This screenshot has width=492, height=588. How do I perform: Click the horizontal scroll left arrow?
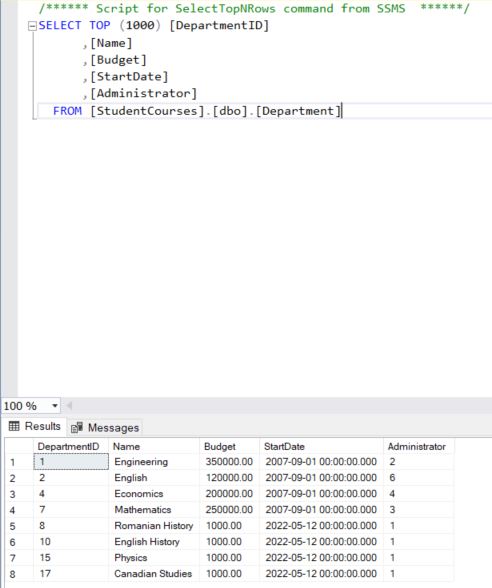(x=69, y=405)
